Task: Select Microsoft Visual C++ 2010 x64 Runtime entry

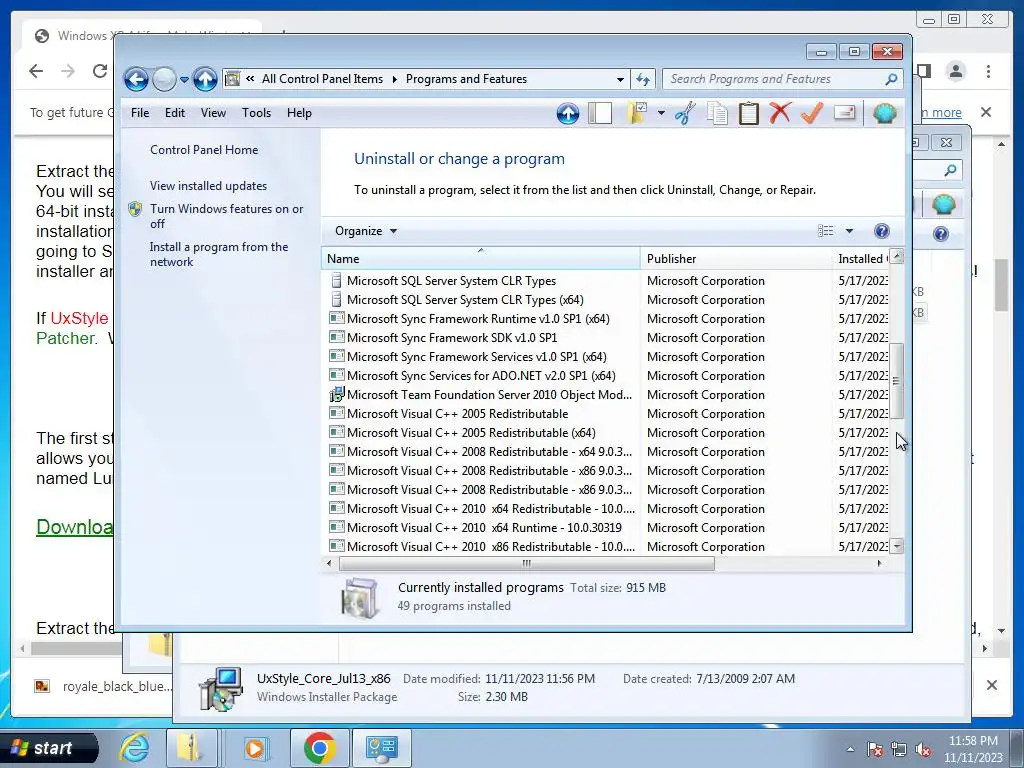Action: click(x=484, y=528)
